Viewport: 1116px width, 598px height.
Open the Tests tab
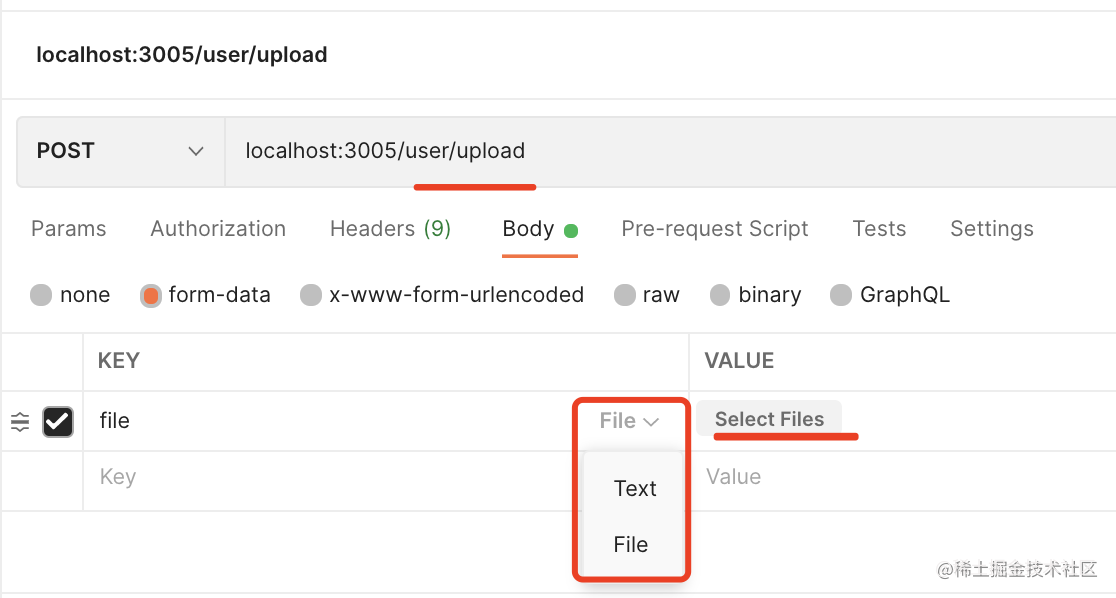[879, 229]
